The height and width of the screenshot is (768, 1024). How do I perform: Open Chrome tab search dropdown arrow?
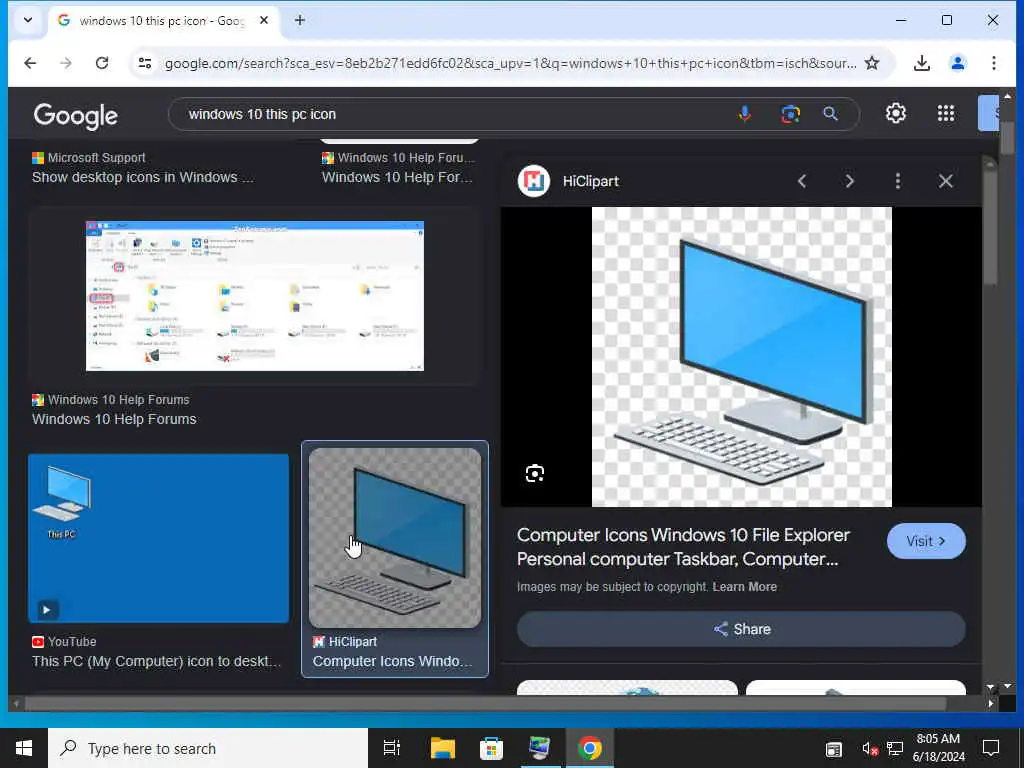[x=27, y=20]
